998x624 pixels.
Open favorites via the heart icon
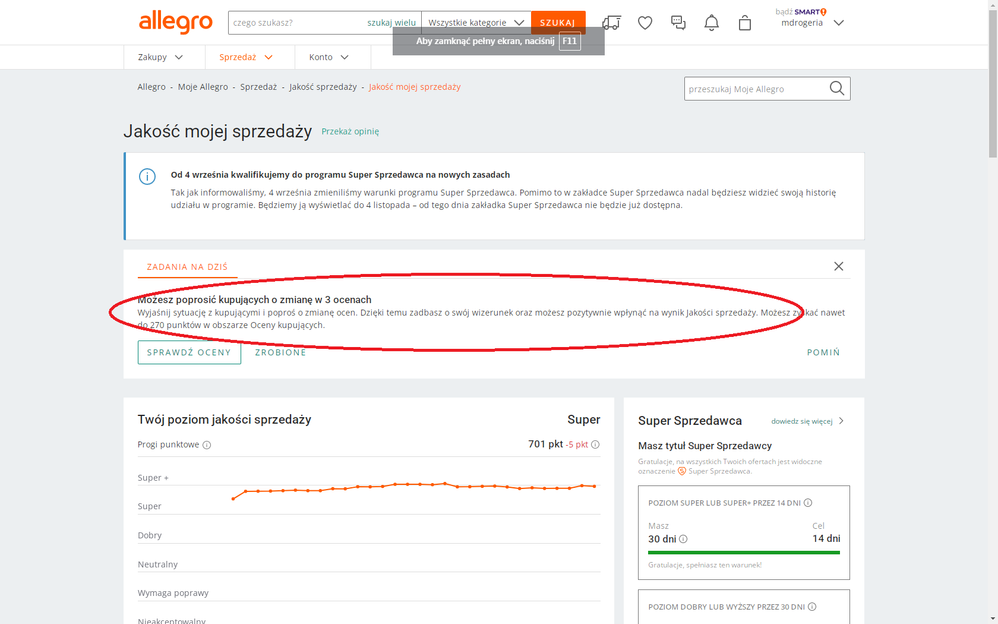click(x=645, y=23)
